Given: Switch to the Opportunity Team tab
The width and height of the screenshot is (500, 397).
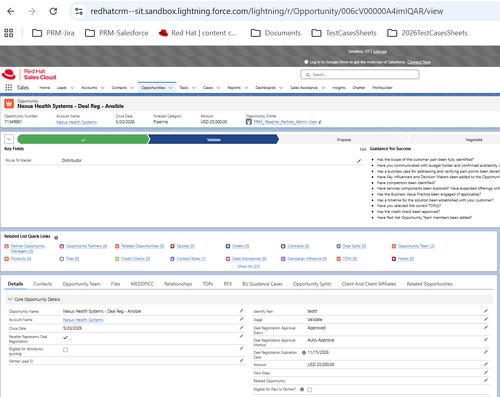Looking at the screenshot, I should [81, 284].
